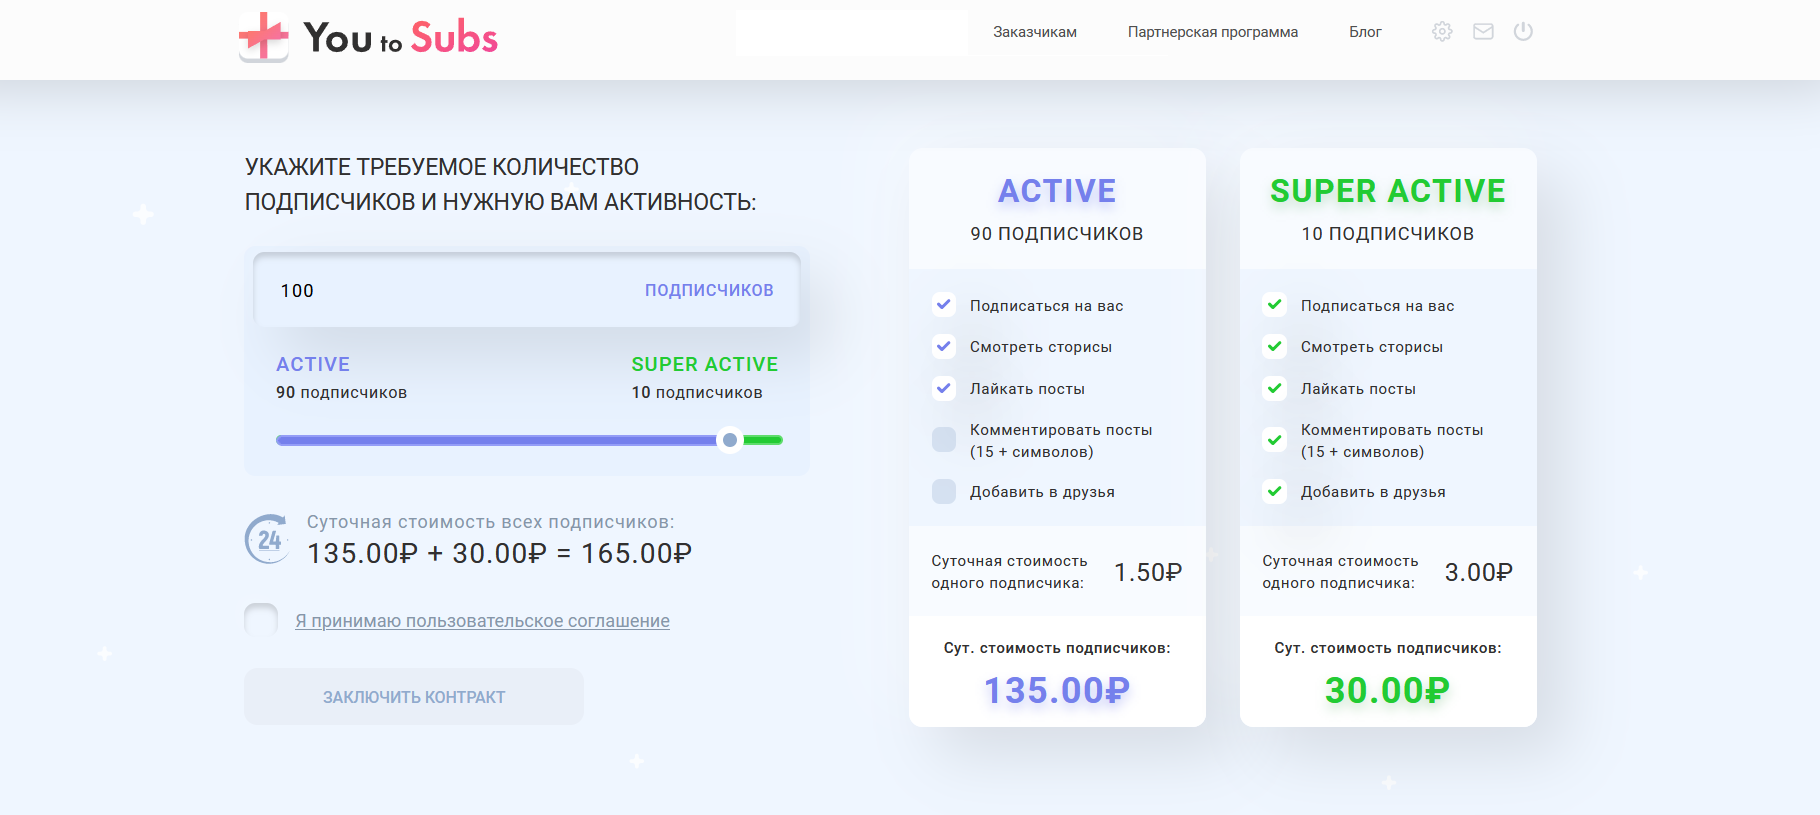Select the SUPER ACTIVE plan card title
This screenshot has height=815, width=1820.
pos(1387,191)
